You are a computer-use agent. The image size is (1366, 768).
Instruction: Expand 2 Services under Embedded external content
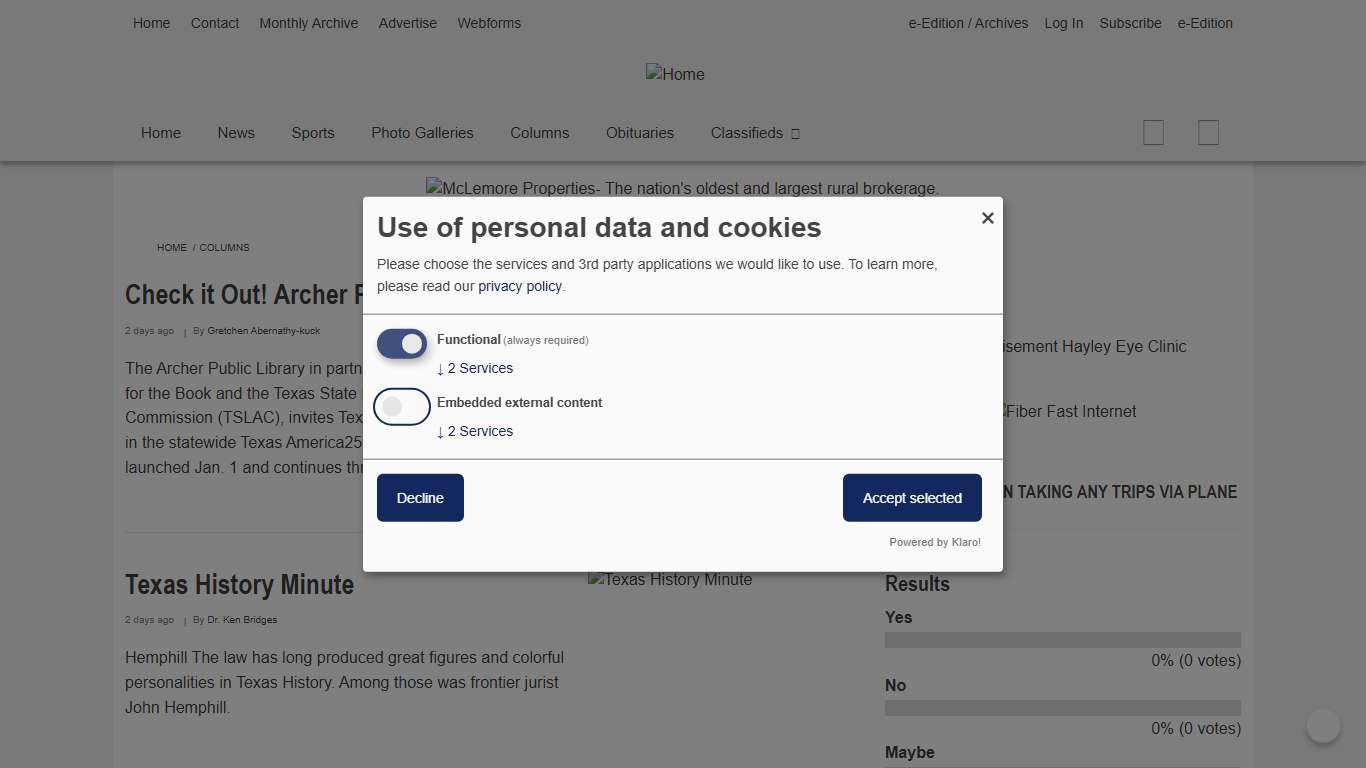coord(475,431)
